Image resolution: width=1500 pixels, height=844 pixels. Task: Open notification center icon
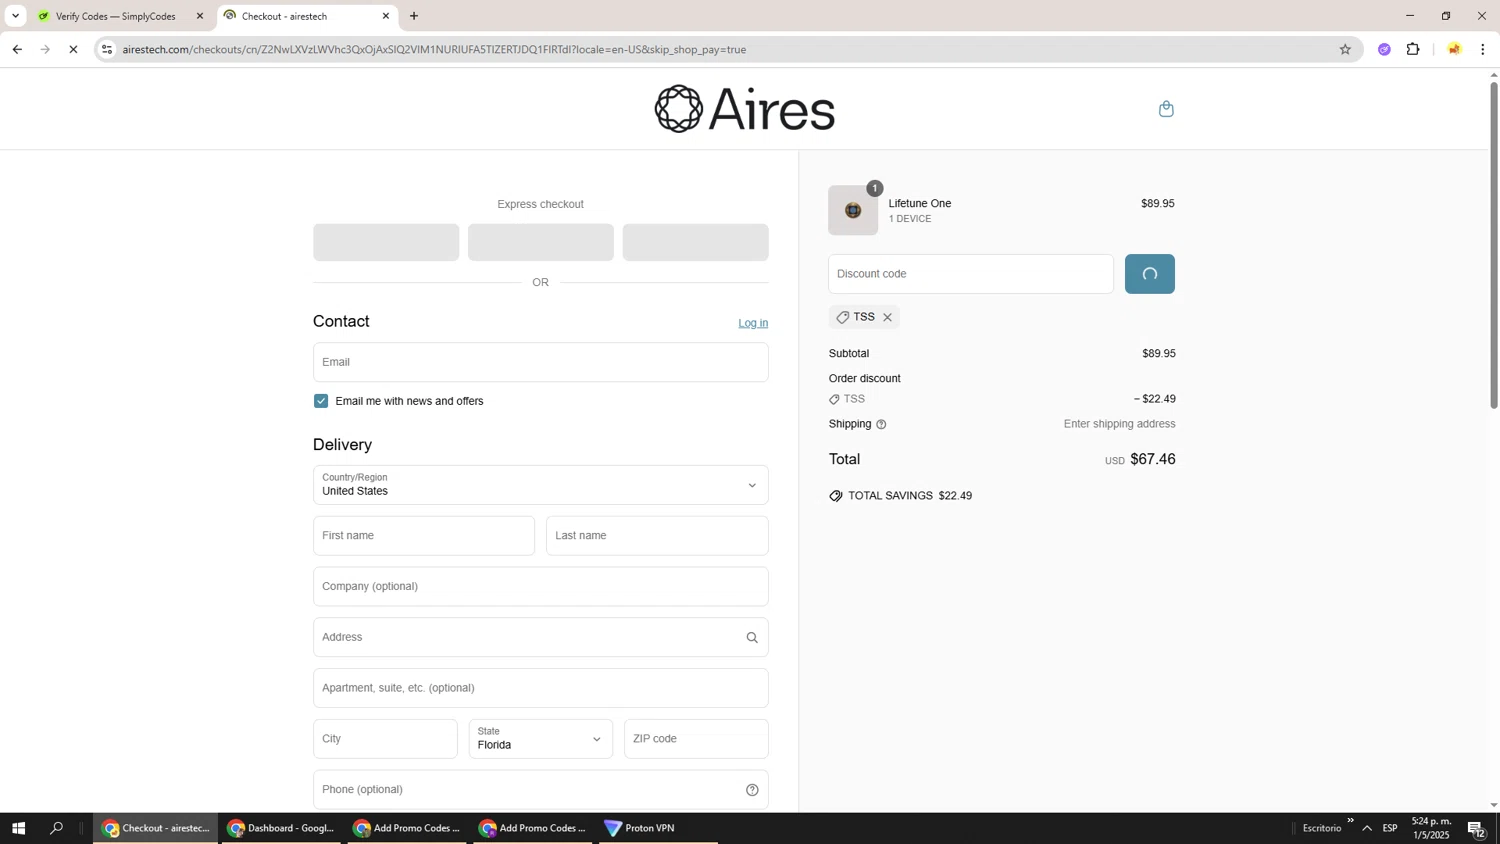[1476, 828]
